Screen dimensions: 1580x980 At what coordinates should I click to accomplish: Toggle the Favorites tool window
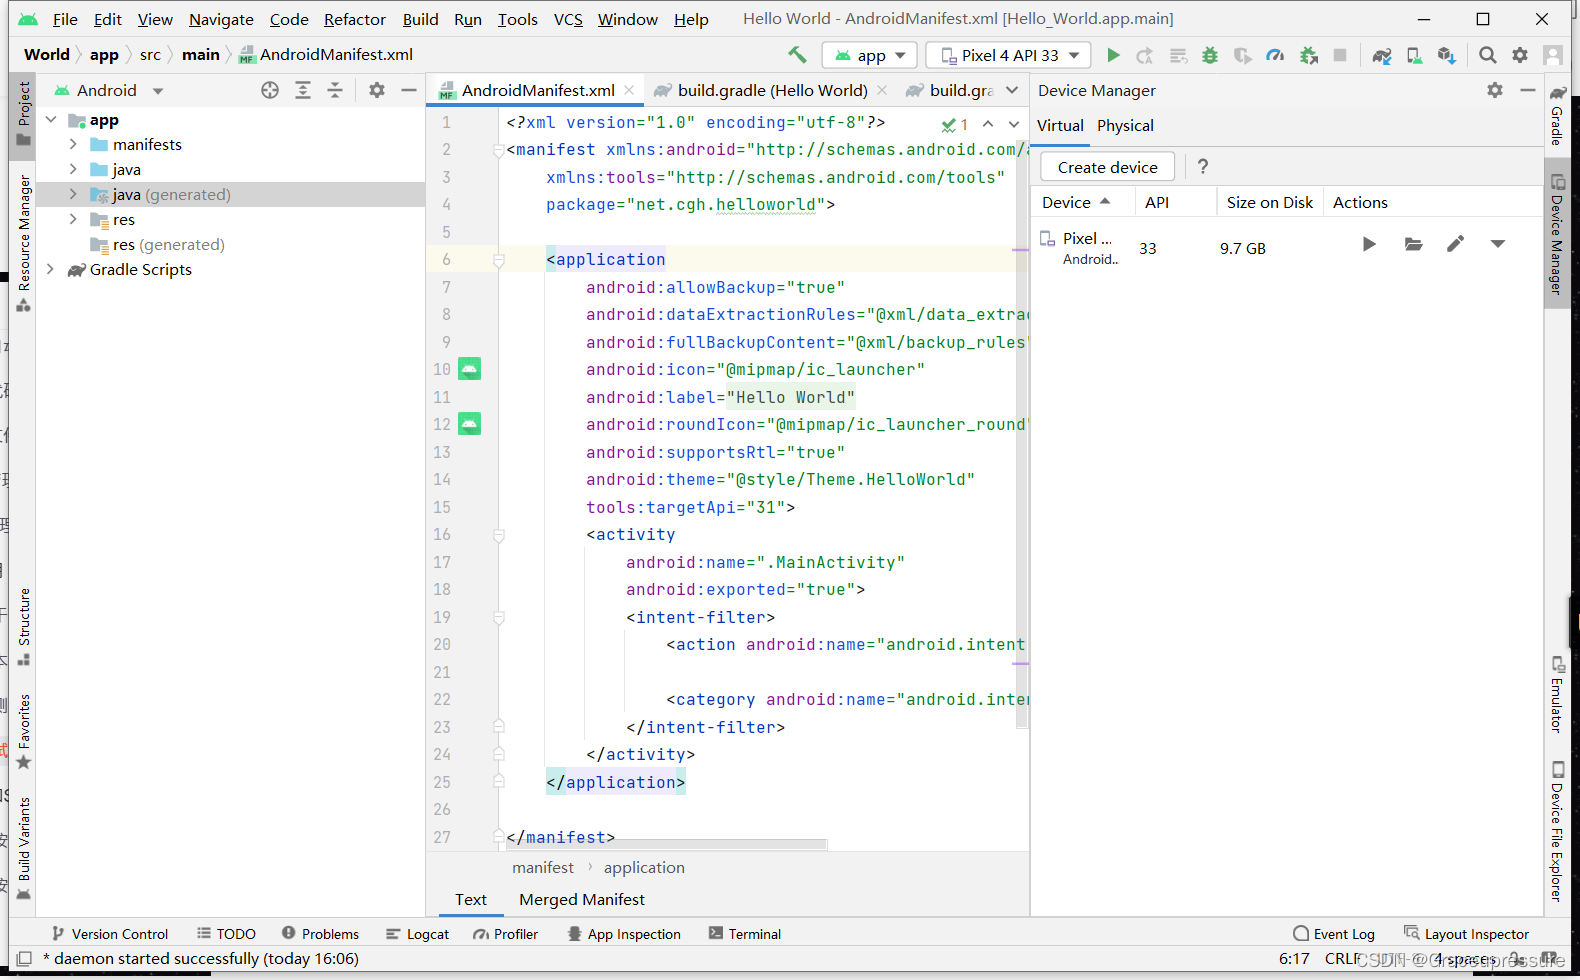pos(23,732)
